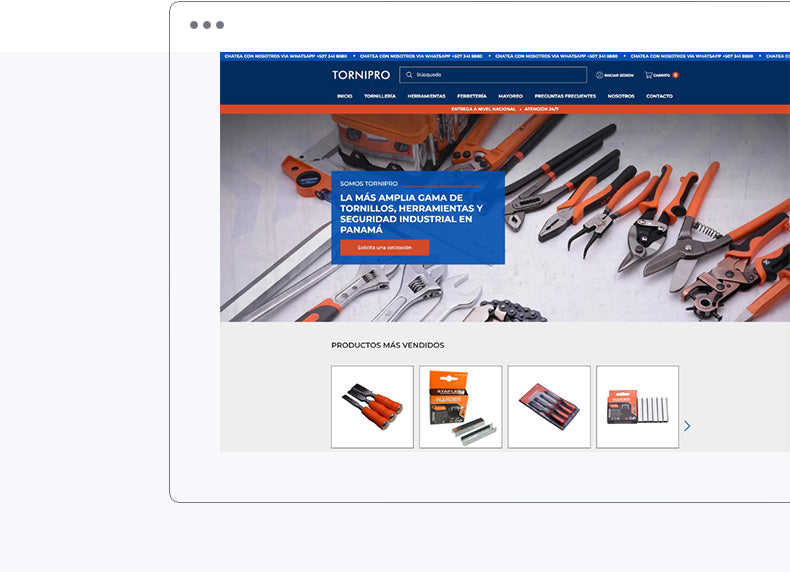Open Preguntas Frecuentes page
This screenshot has width=790, height=572.
tap(565, 96)
